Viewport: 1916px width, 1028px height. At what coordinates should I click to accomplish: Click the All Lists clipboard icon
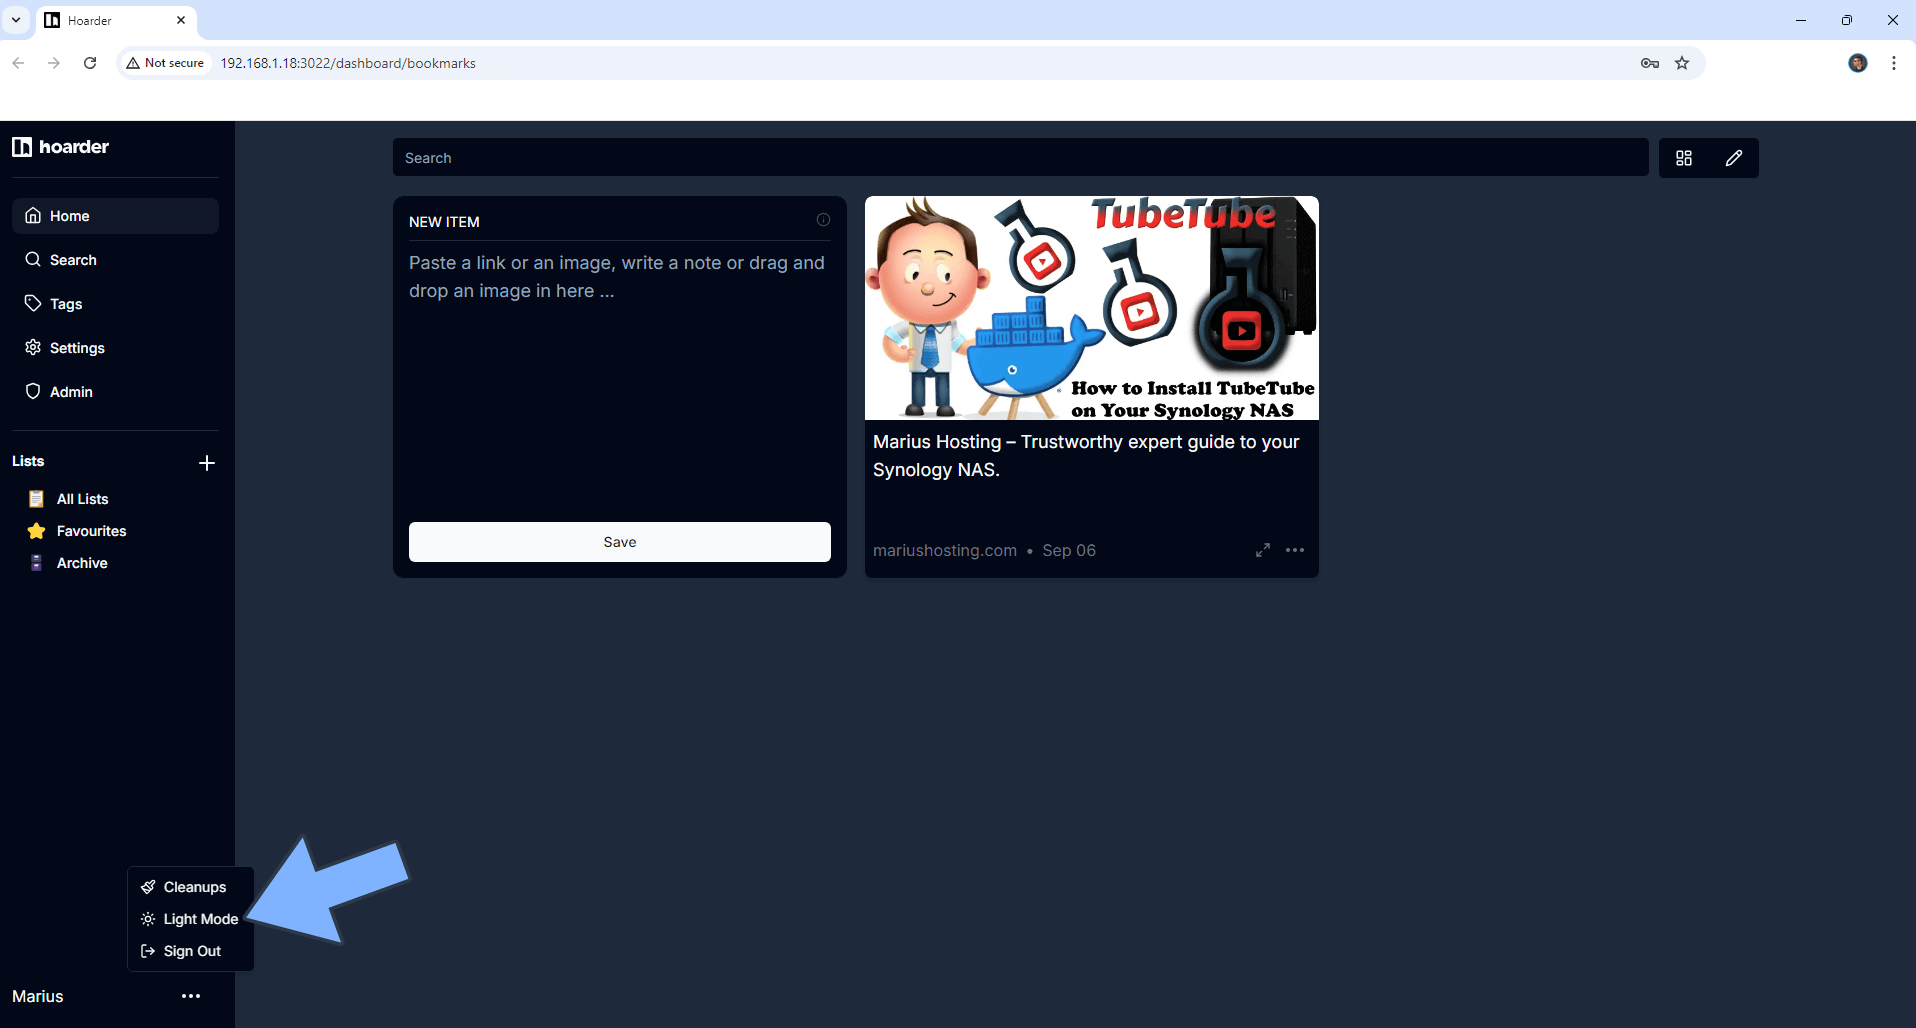(x=36, y=499)
